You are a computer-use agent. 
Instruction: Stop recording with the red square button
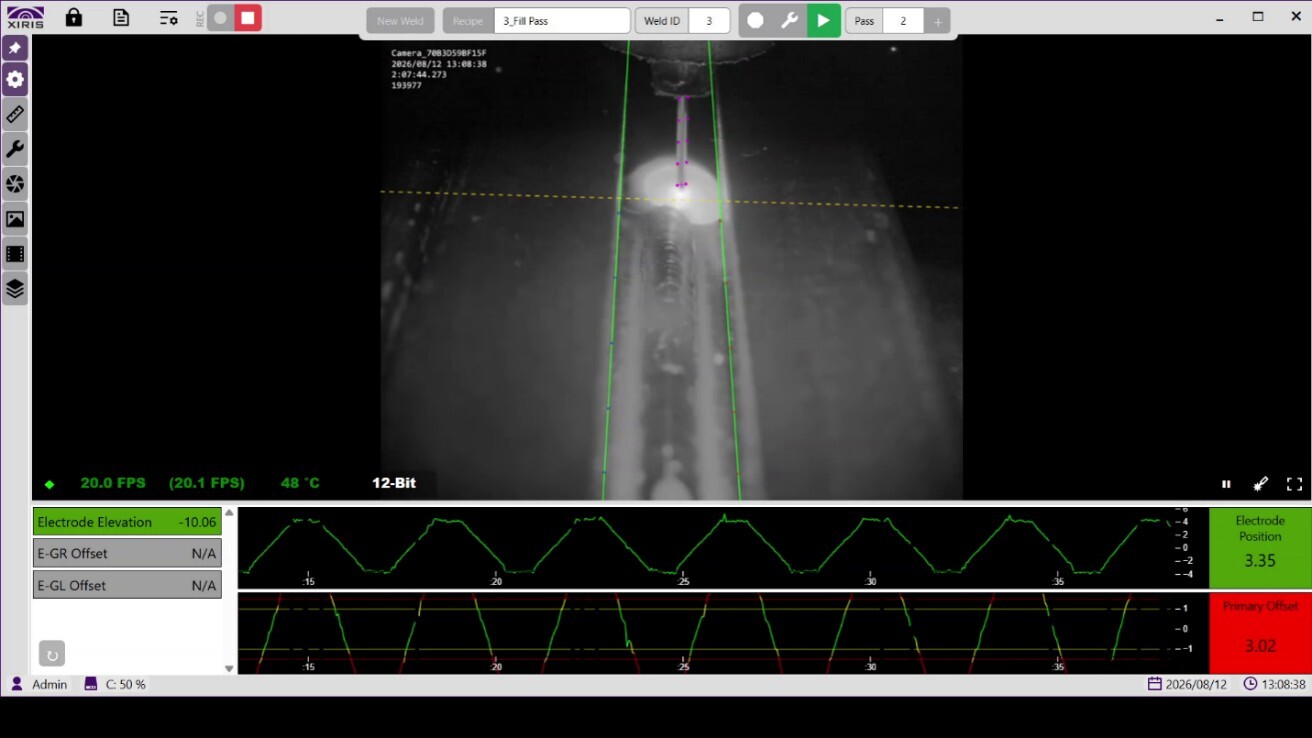(x=248, y=18)
